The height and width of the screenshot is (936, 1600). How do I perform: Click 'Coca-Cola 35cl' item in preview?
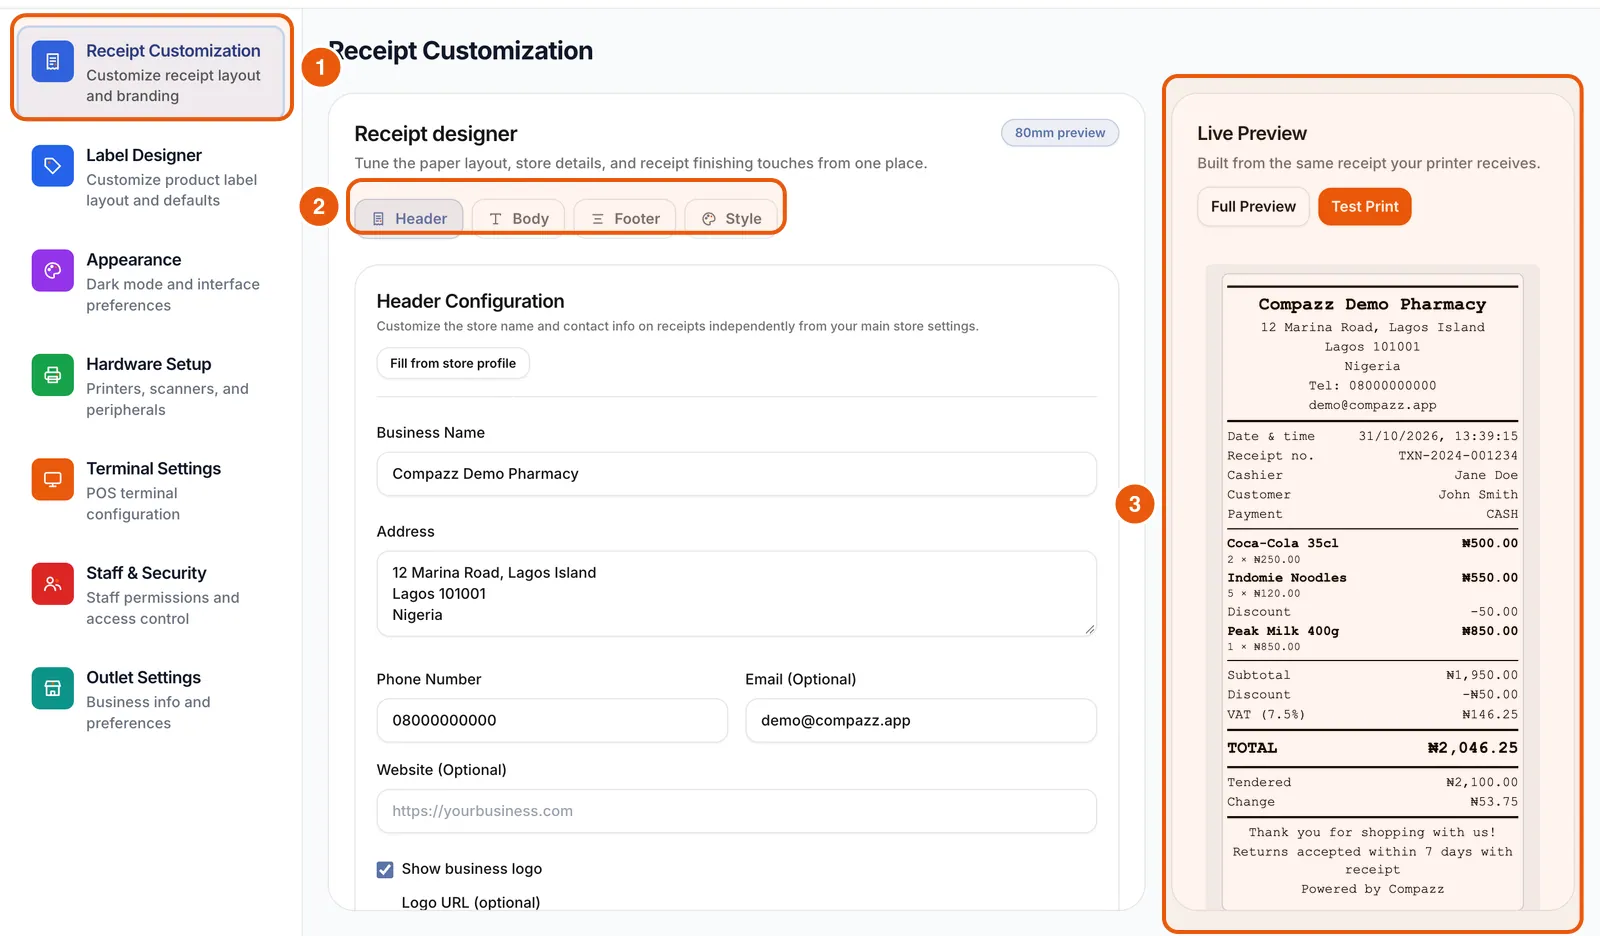point(1283,543)
